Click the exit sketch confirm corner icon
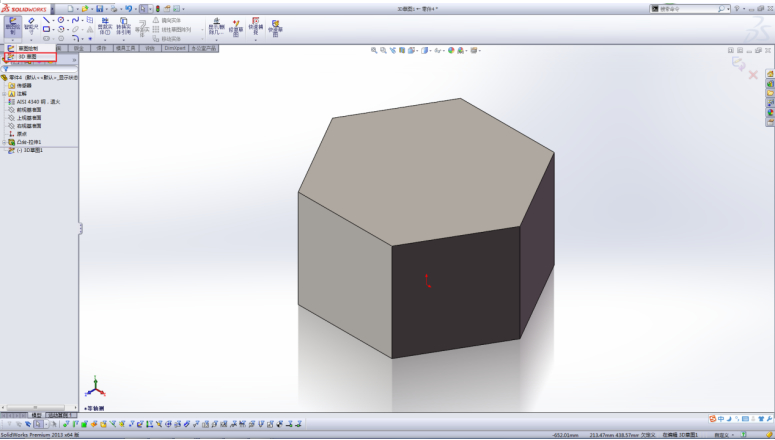The width and height of the screenshot is (775, 440). tap(739, 63)
